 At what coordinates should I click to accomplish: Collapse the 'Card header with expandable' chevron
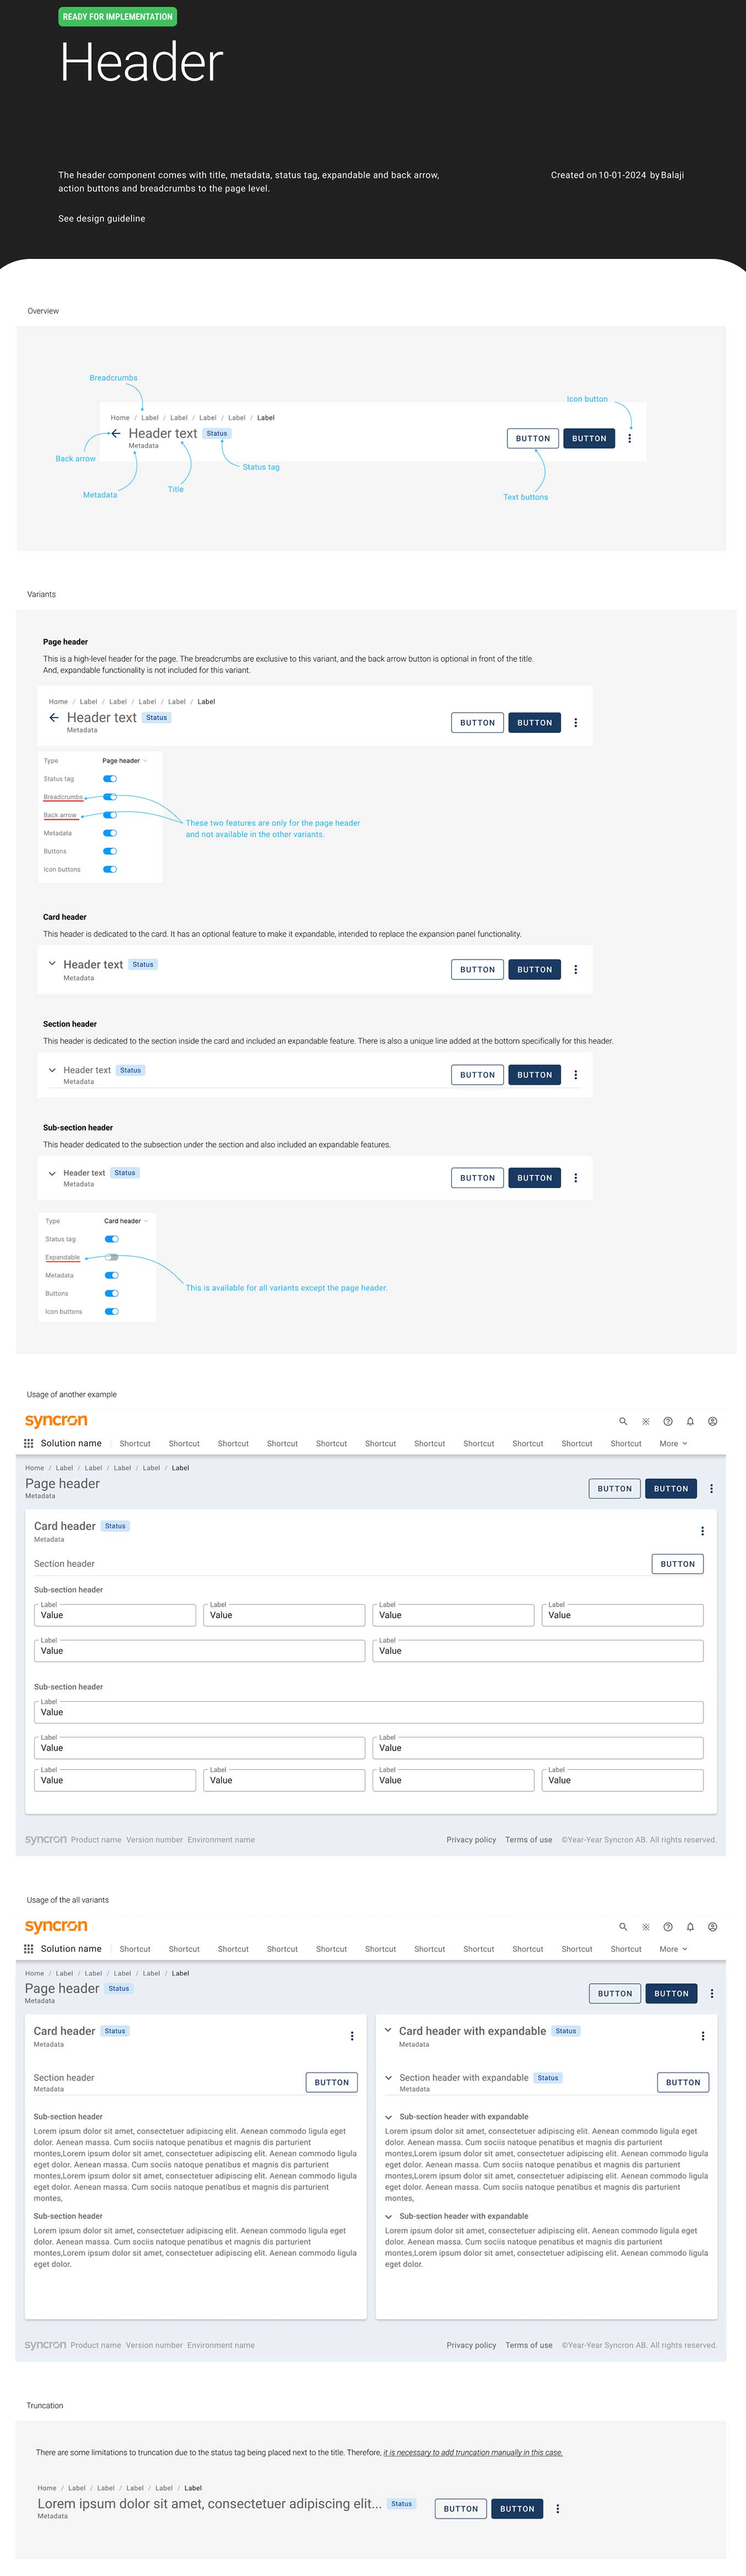pyautogui.click(x=388, y=2030)
